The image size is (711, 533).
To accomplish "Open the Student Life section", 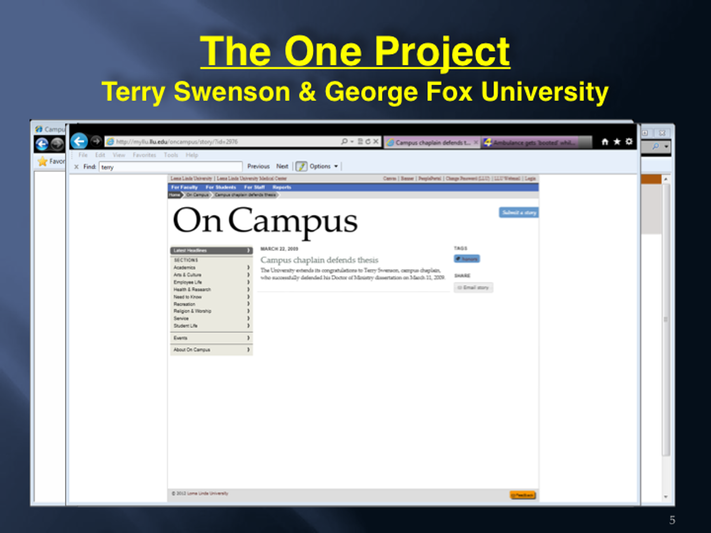I will pyautogui.click(x=211, y=326).
